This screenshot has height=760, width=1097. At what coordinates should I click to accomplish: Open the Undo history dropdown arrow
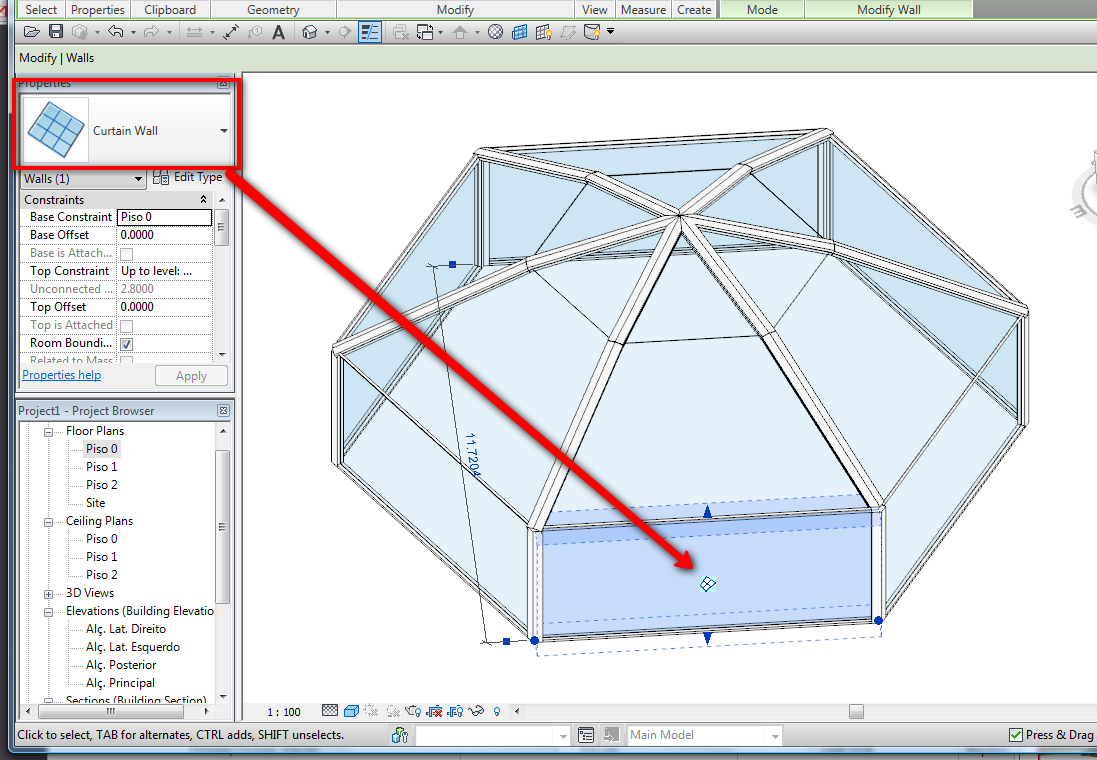pos(133,32)
